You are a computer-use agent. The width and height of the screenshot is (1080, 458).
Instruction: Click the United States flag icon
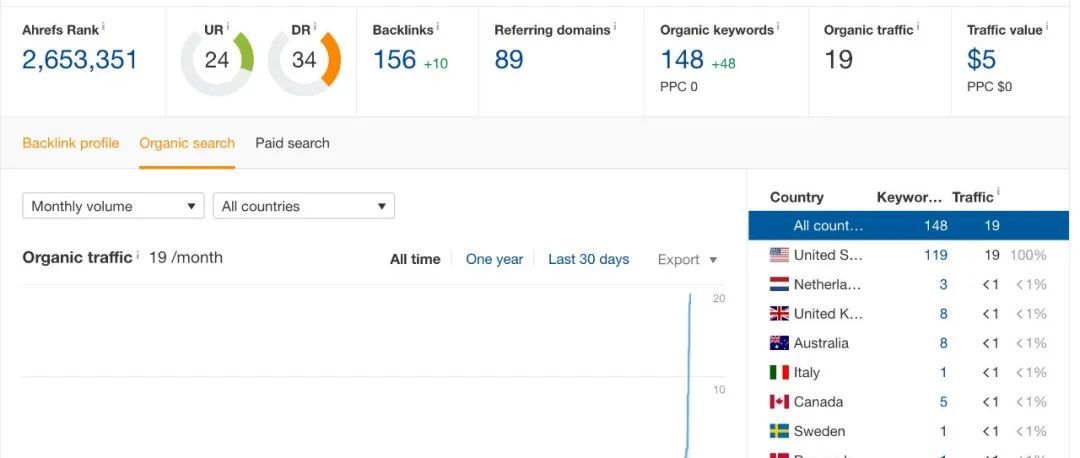click(x=779, y=255)
